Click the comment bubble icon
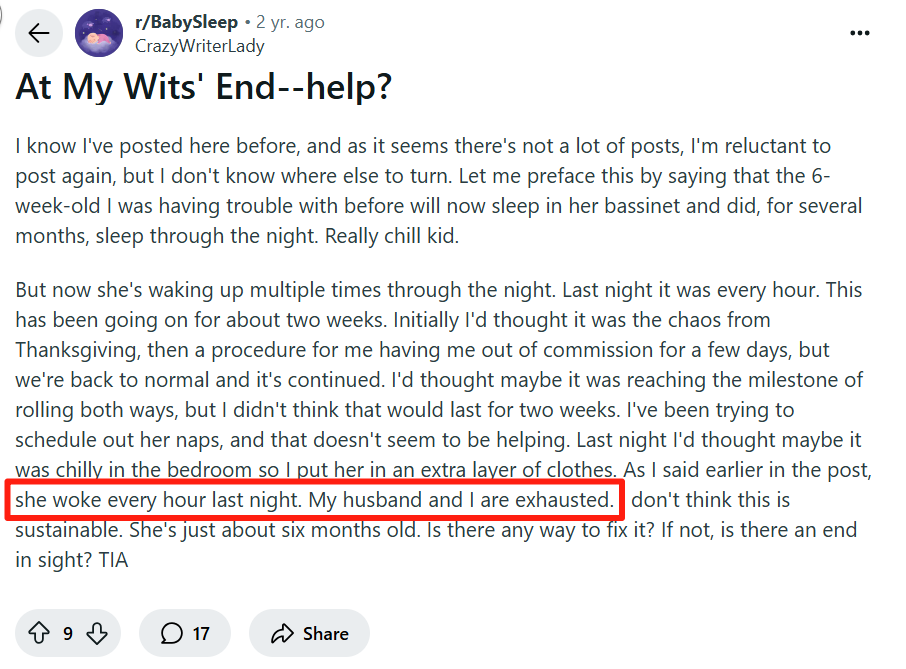Screen dimensions: 906x669 [x=172, y=633]
